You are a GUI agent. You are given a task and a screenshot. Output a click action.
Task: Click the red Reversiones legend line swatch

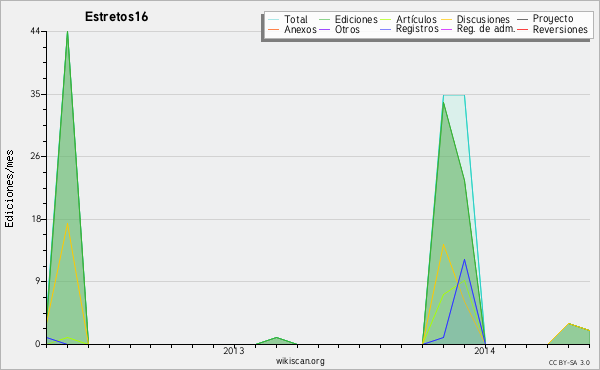tap(522, 30)
